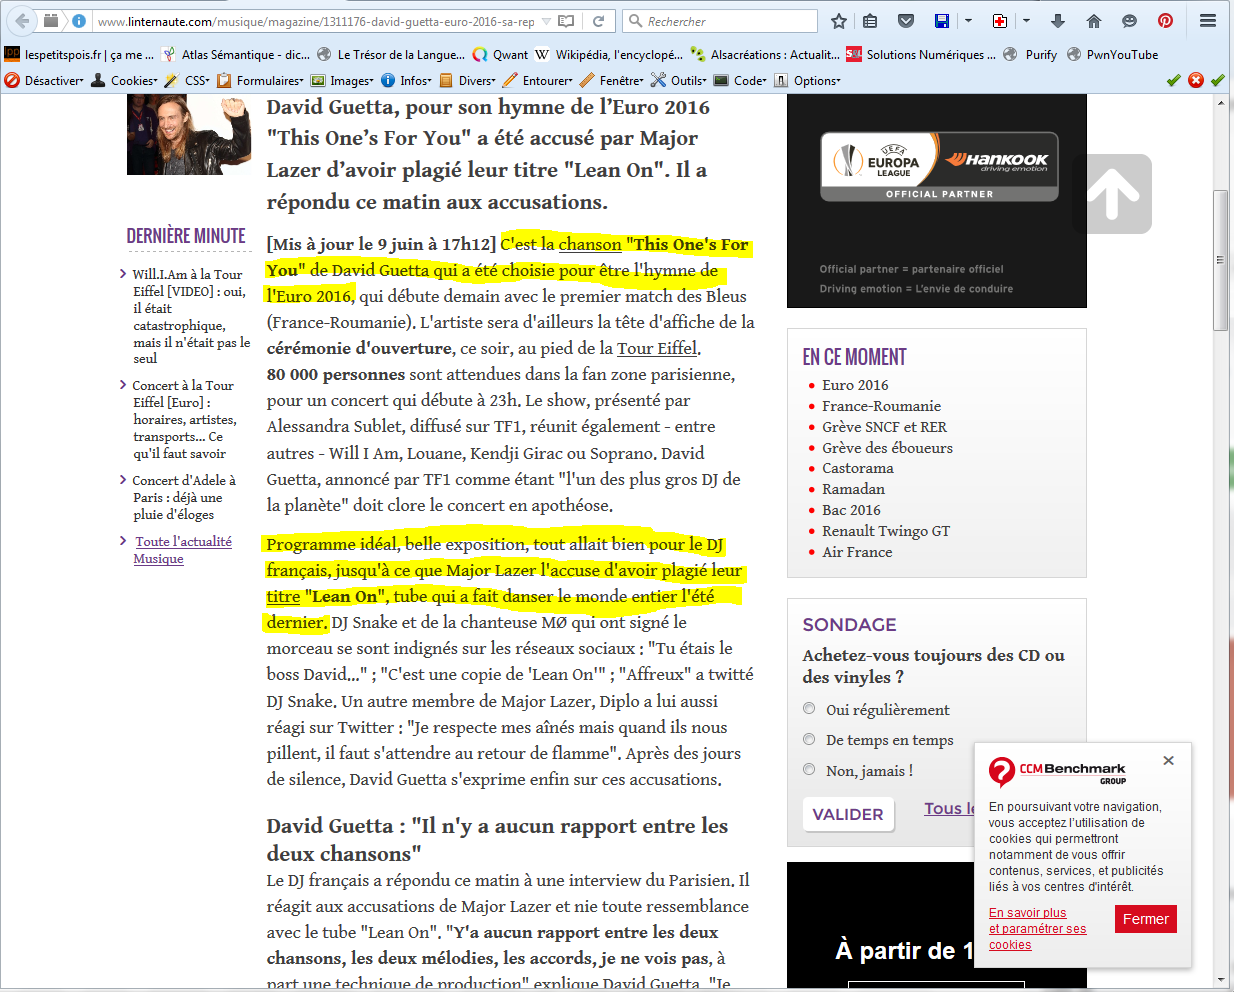This screenshot has width=1234, height=992.
Task: Click the smiley chat icon in toolbar
Action: 1129,21
